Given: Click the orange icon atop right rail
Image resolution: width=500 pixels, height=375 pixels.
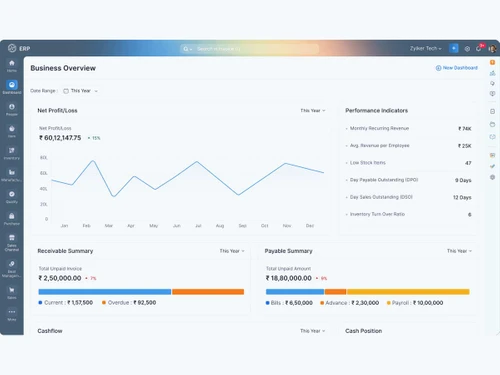Looking at the screenshot, I should coord(492,62).
